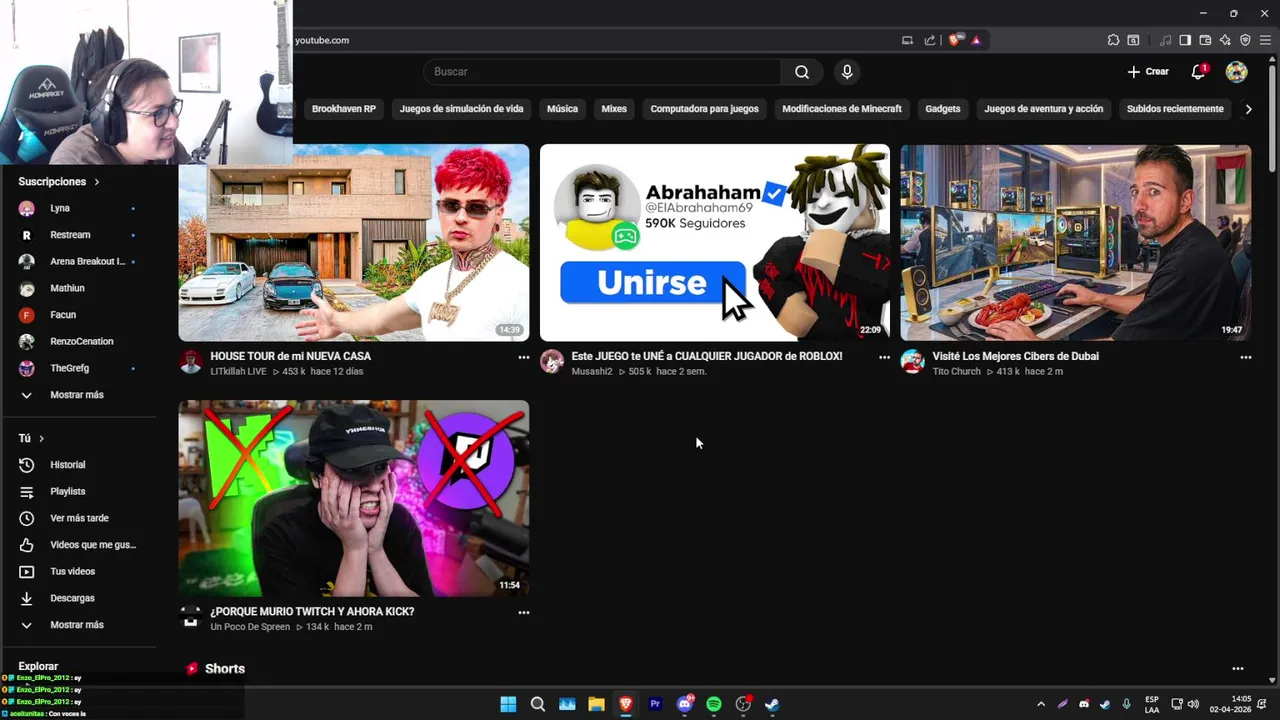This screenshot has width=1280, height=720.
Task: Open options menu for Roblox JUEGO video
Action: coord(884,357)
